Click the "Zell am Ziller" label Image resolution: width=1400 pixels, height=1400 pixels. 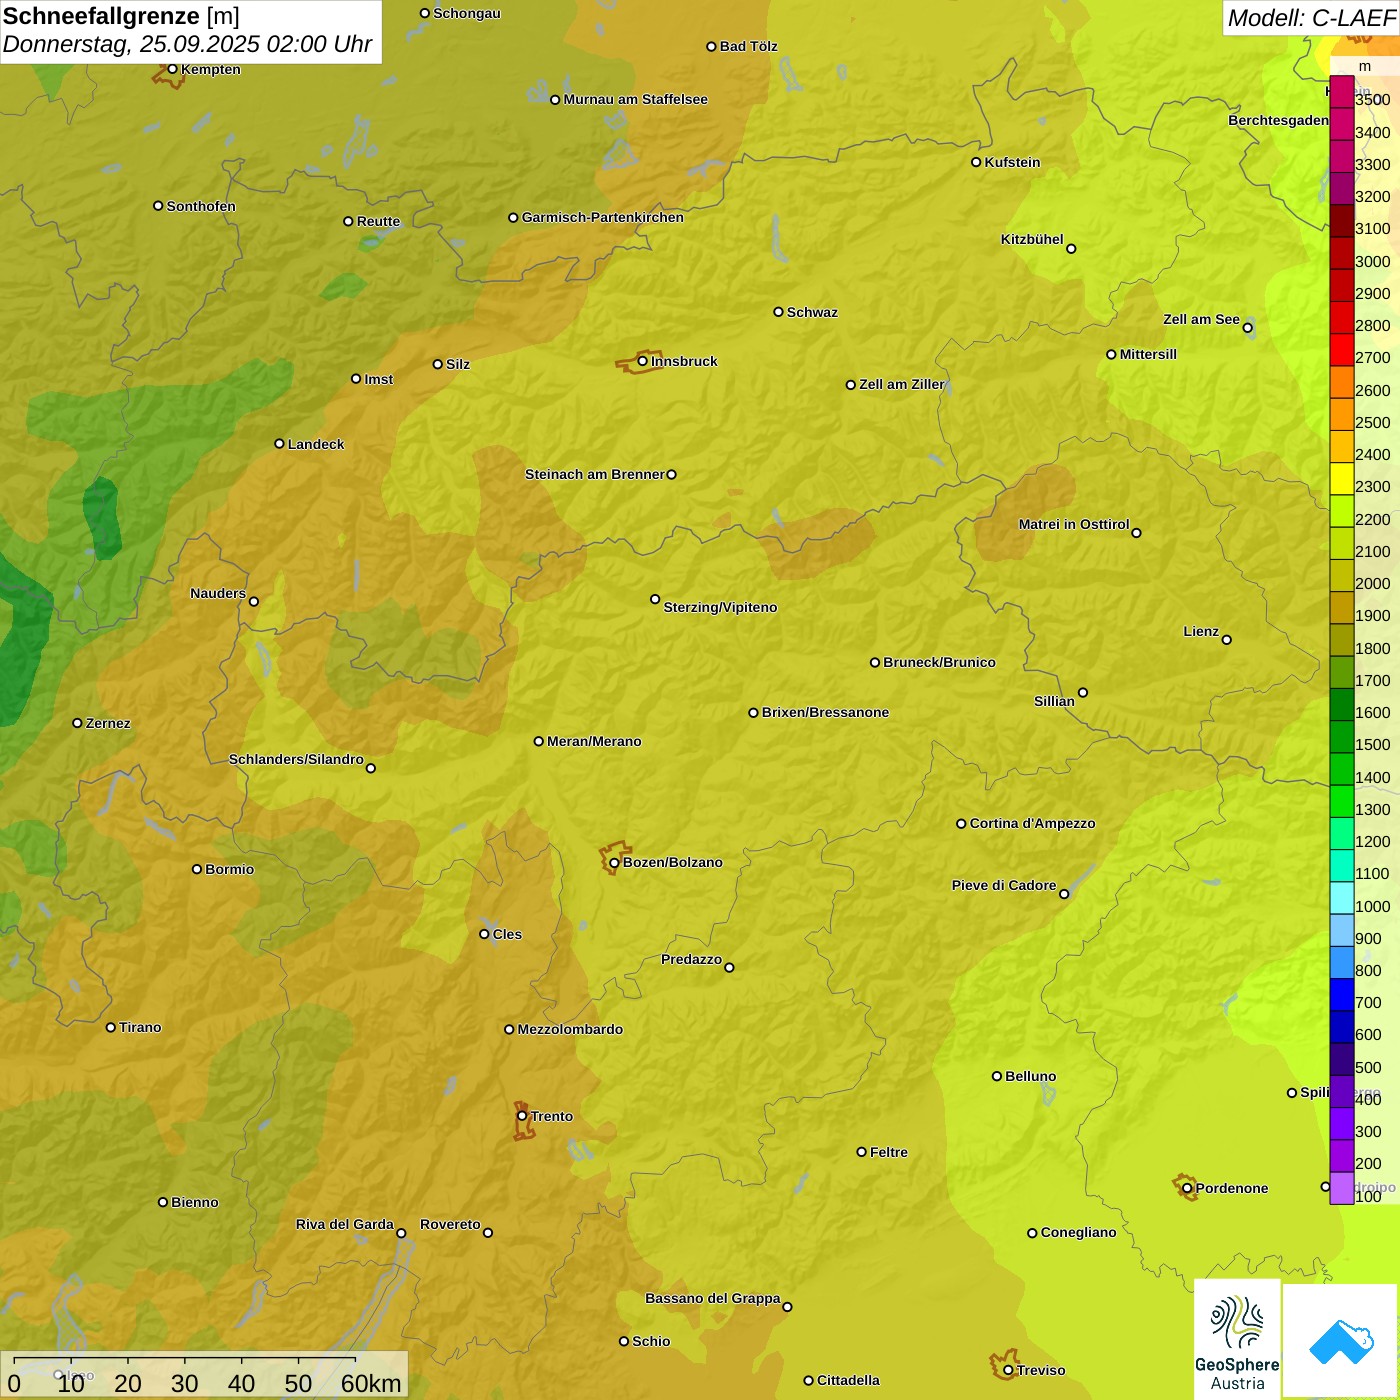[x=902, y=384]
